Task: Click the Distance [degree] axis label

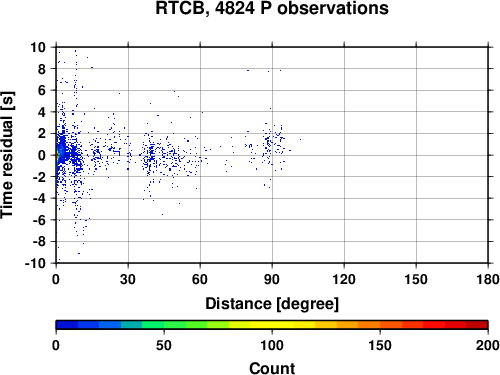Action: (x=272, y=304)
